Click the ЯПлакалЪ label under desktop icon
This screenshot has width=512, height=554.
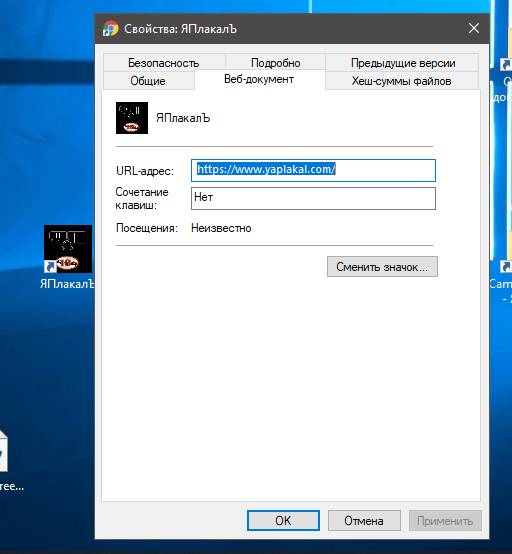(67, 284)
